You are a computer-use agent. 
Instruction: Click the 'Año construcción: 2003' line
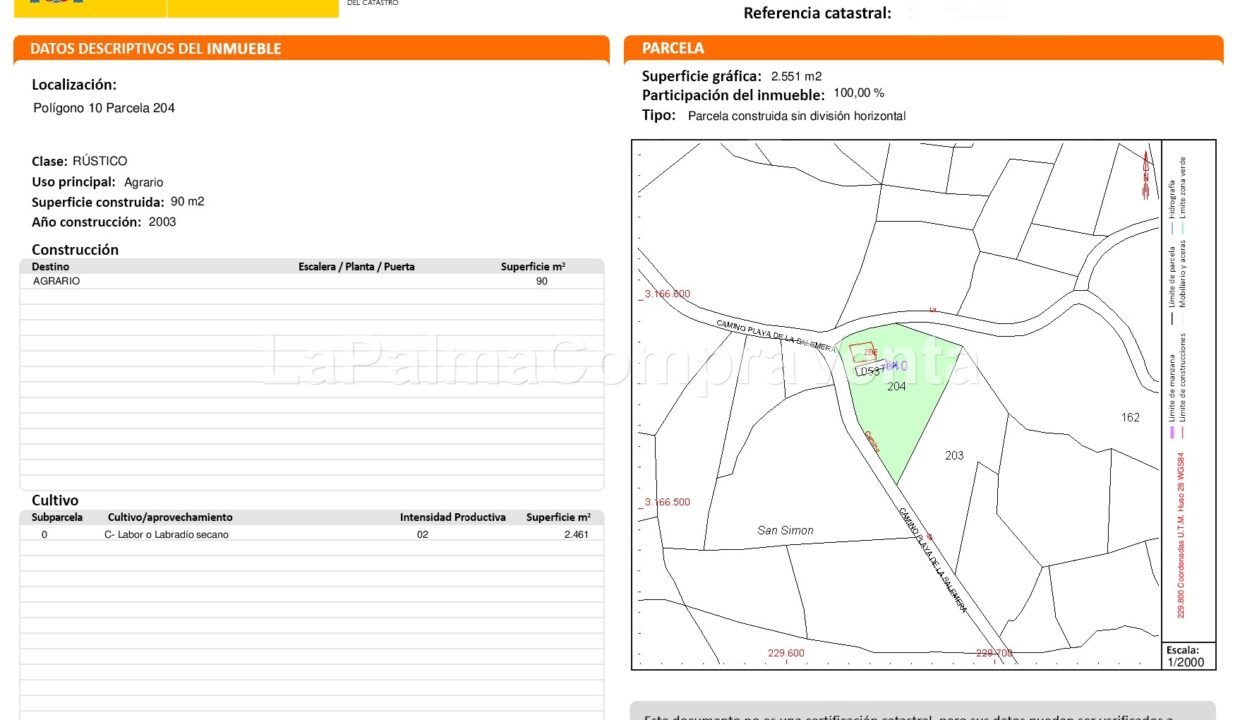104,222
